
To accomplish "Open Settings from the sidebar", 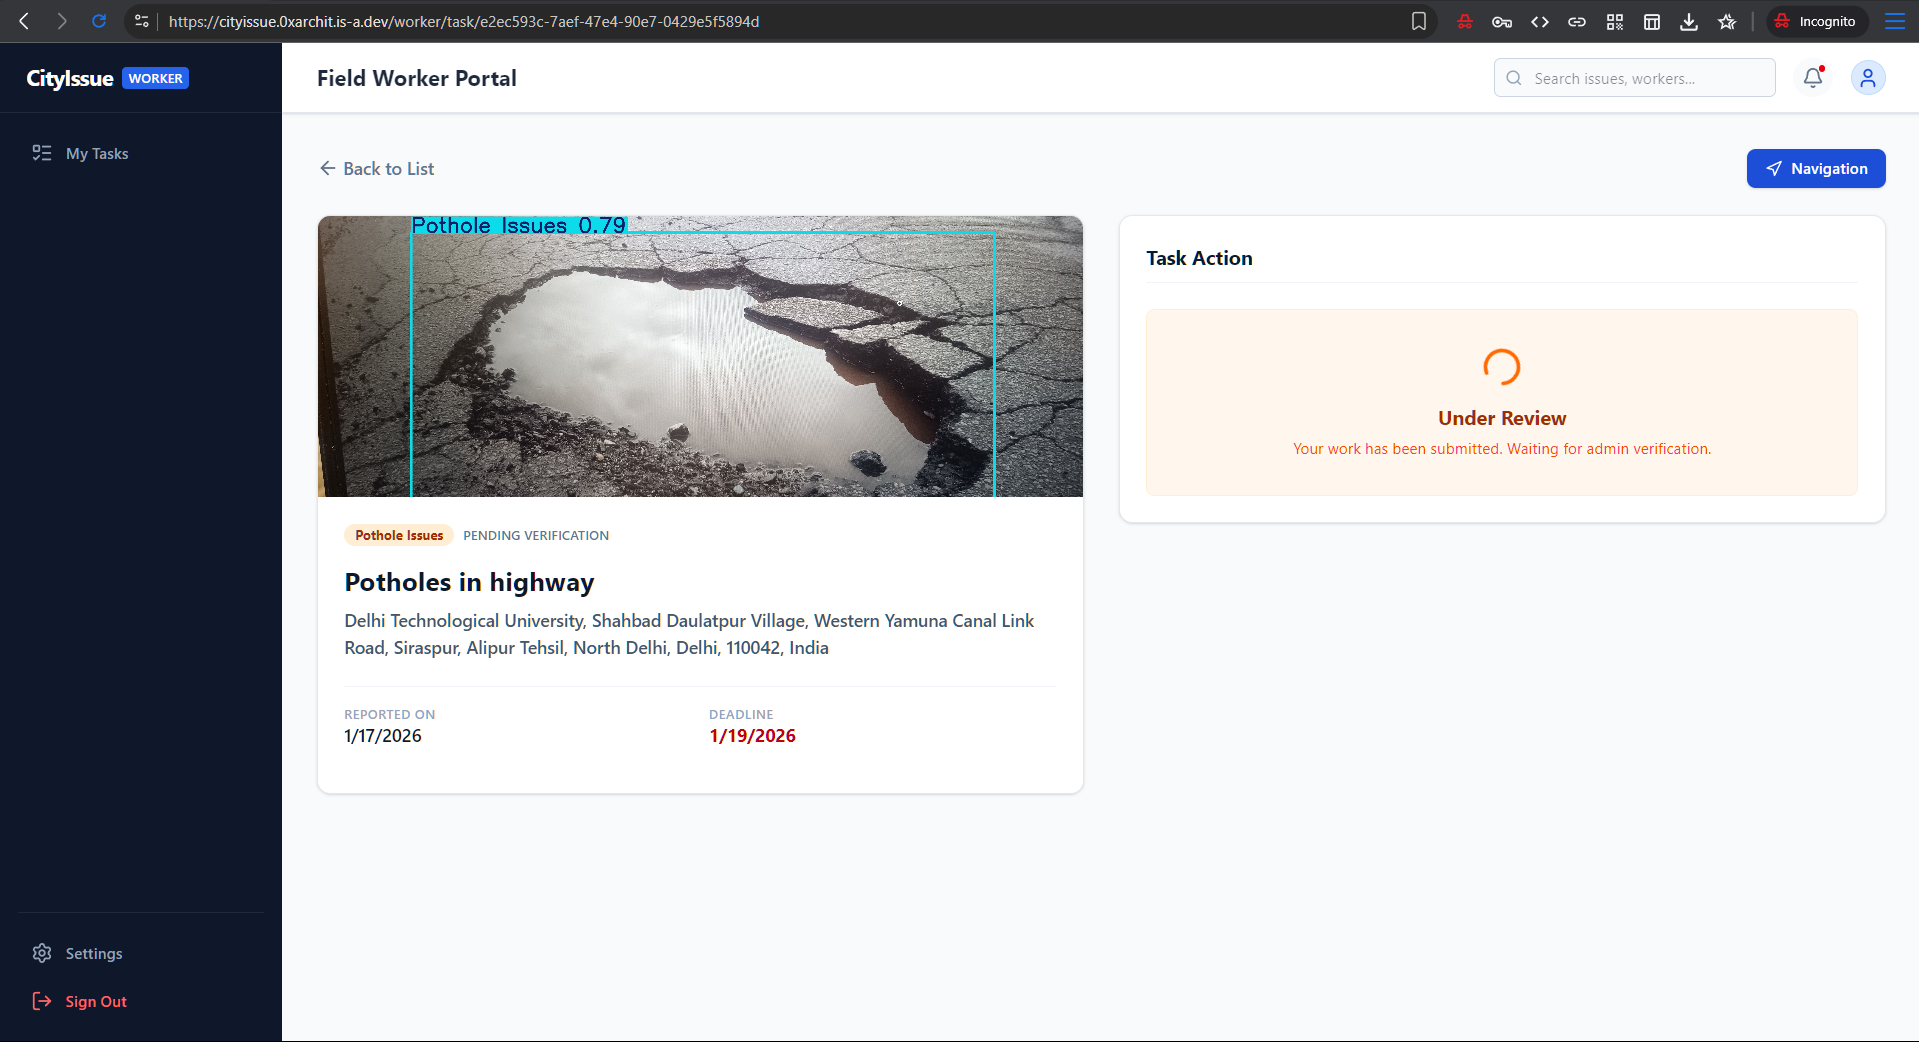I will (94, 953).
